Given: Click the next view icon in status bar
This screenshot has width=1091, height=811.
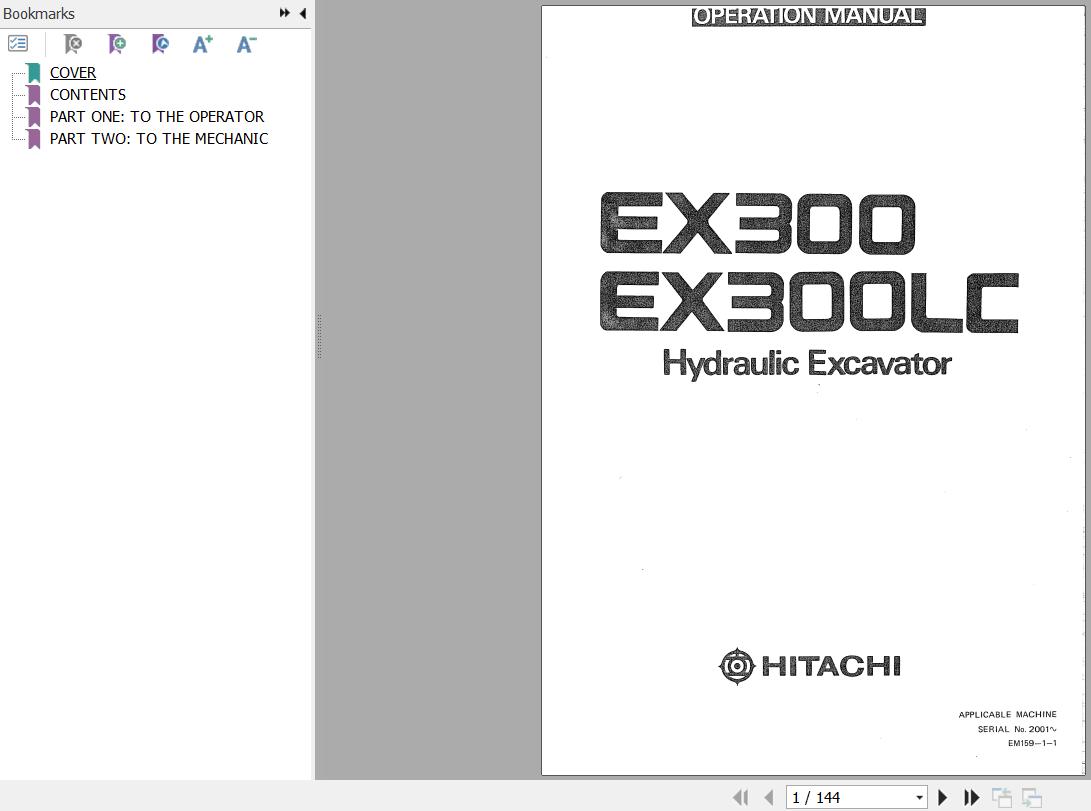Looking at the screenshot, I should (x=1032, y=797).
